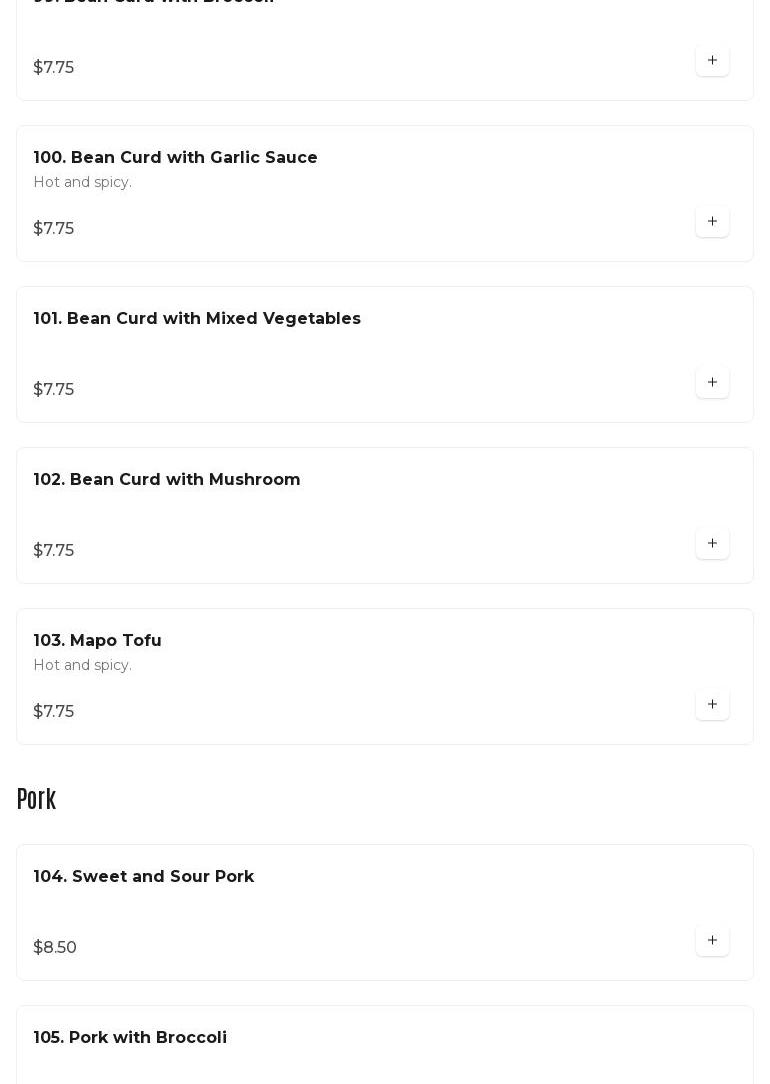Click the 103. Mapo Tofu title
The width and height of the screenshot is (770, 1084).
97,640
